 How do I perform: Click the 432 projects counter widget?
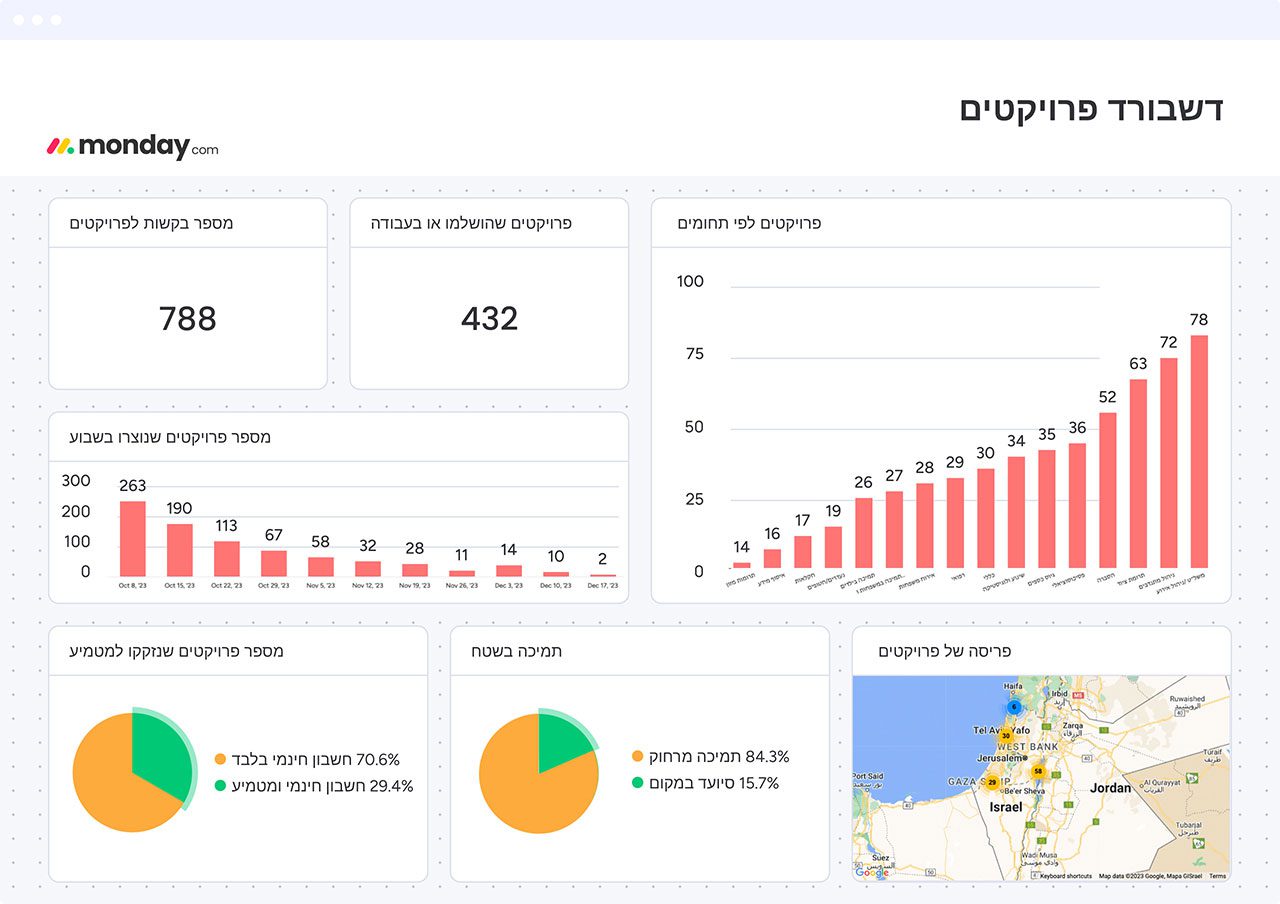489,319
